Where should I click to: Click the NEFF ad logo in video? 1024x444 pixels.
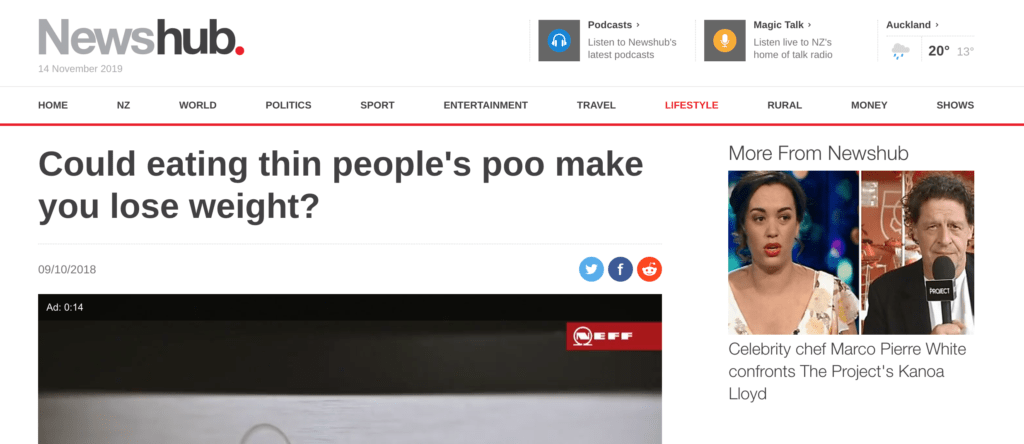point(614,336)
